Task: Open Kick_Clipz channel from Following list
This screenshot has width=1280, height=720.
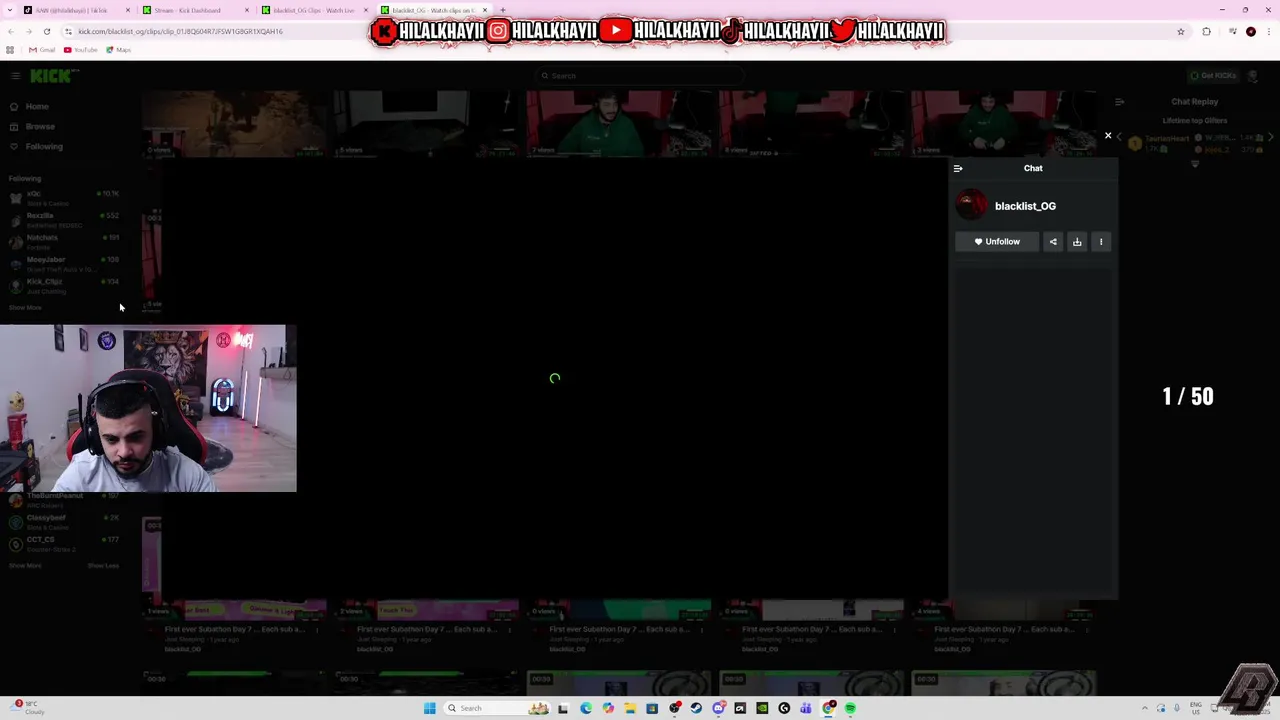Action: click(64, 285)
